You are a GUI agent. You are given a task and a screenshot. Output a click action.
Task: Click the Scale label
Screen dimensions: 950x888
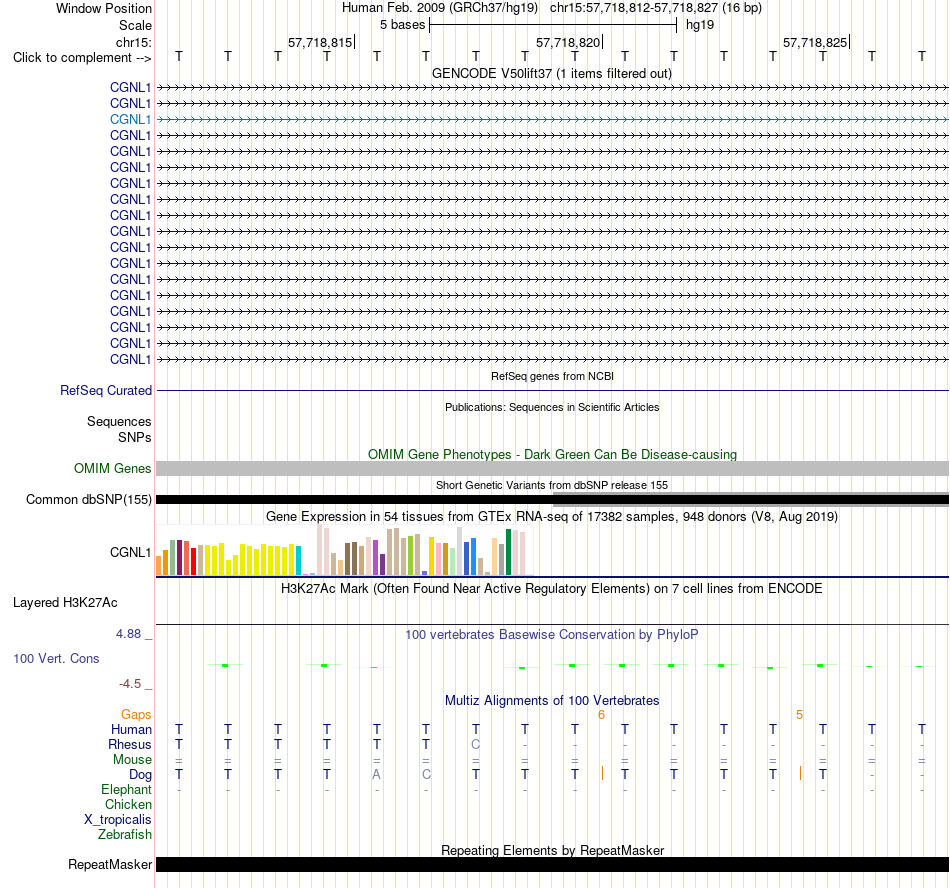(x=135, y=25)
